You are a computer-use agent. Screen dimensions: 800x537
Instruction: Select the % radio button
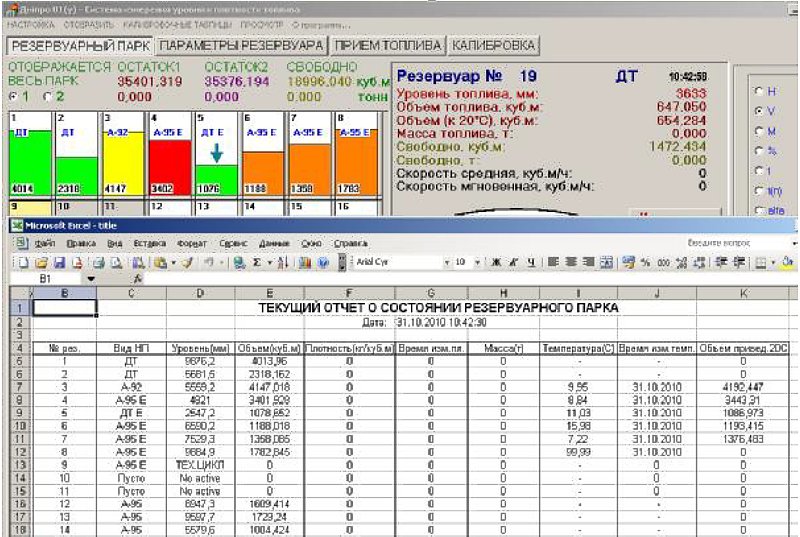[x=759, y=151]
